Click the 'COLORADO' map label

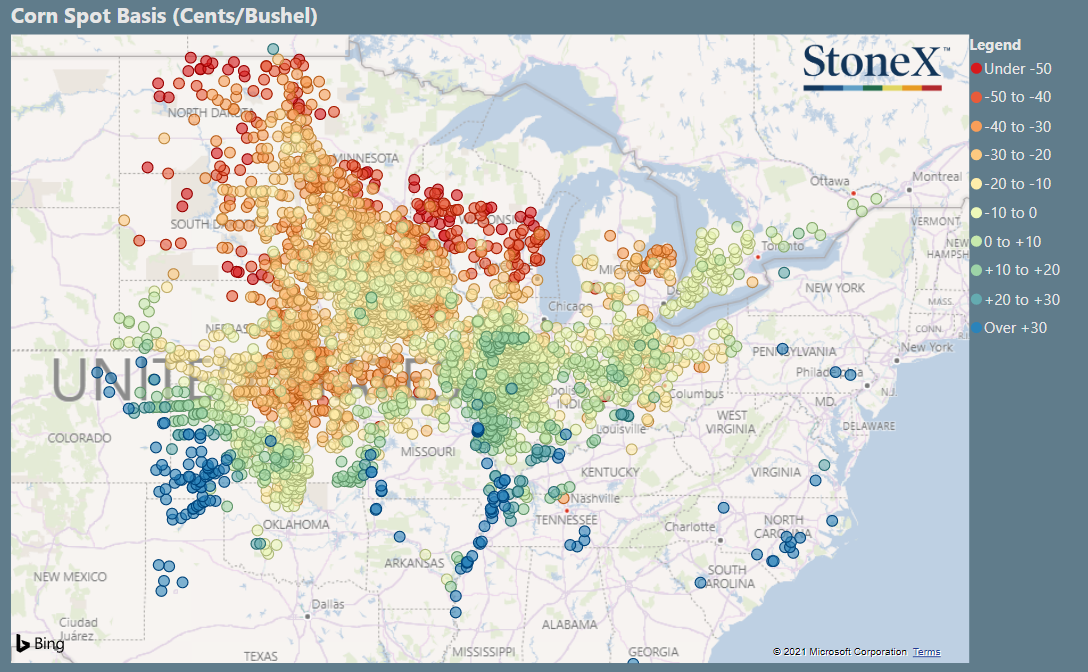click(79, 438)
